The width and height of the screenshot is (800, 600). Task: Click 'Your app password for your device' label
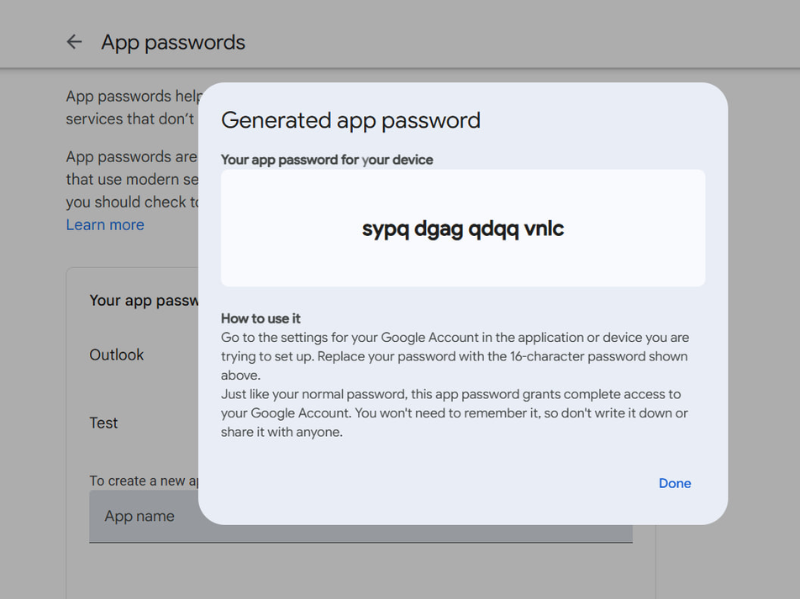327,159
